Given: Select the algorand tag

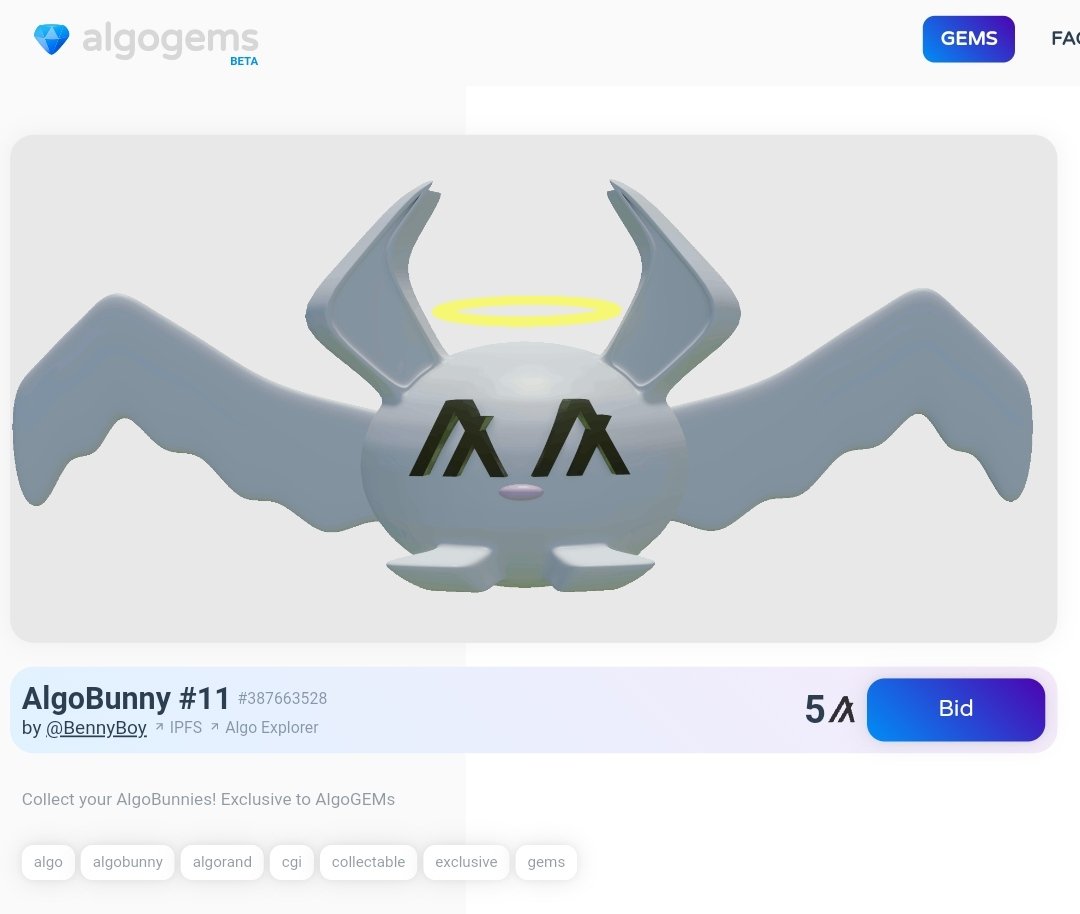Looking at the screenshot, I should pos(222,862).
